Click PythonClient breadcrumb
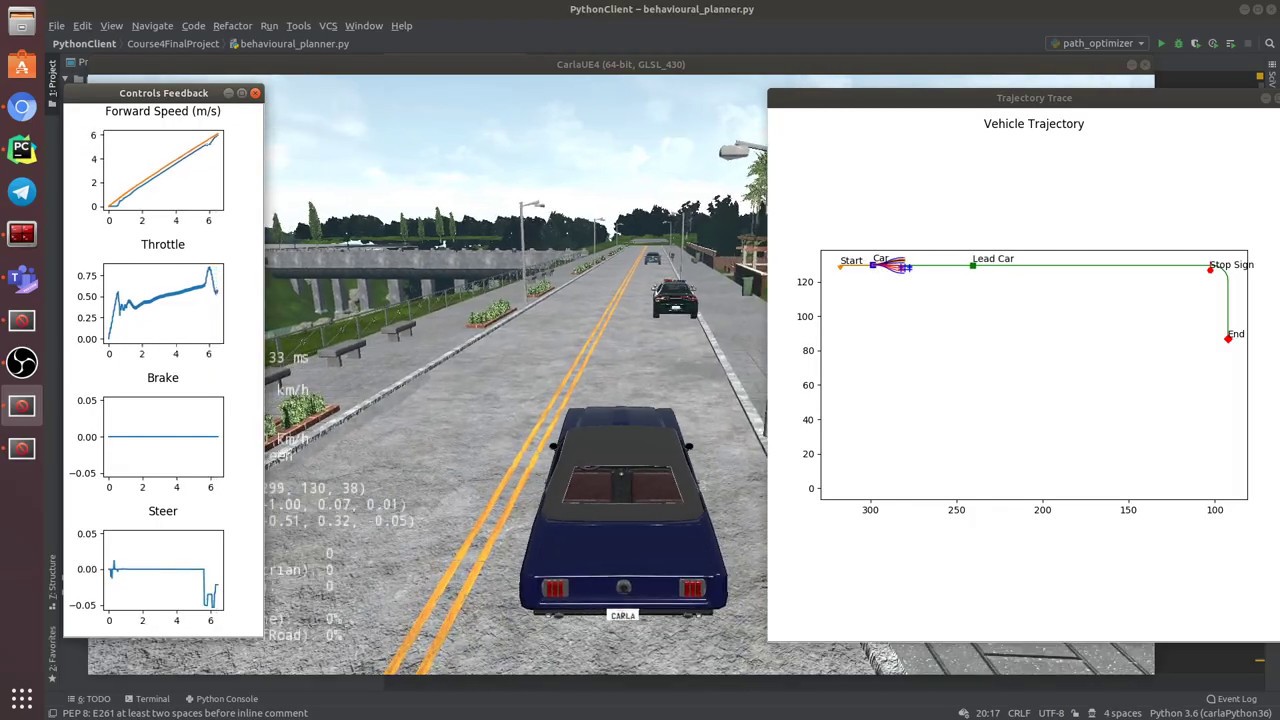This screenshot has height=720, width=1280. coord(84,44)
